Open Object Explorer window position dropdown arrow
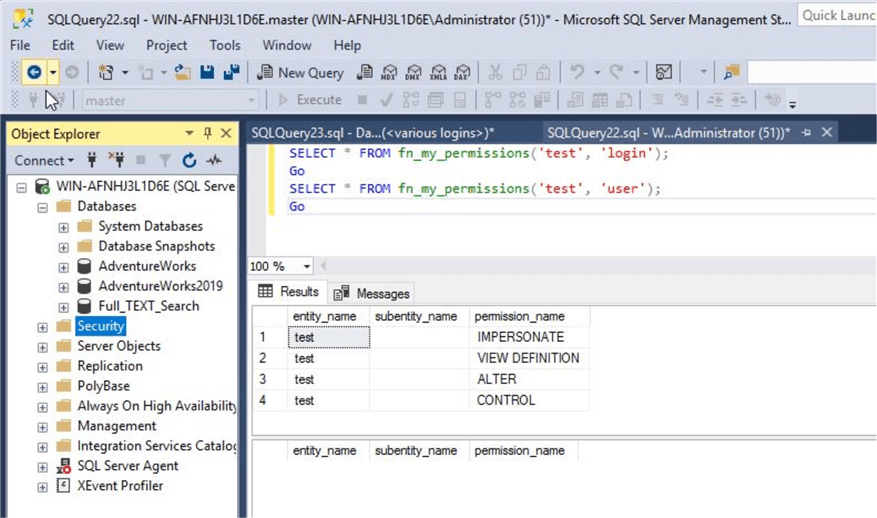The height and width of the screenshot is (518, 877). point(189,133)
